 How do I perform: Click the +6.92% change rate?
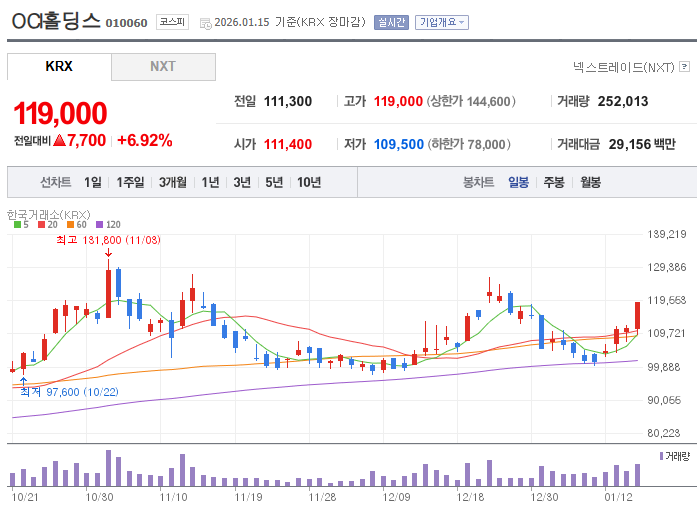coord(144,140)
